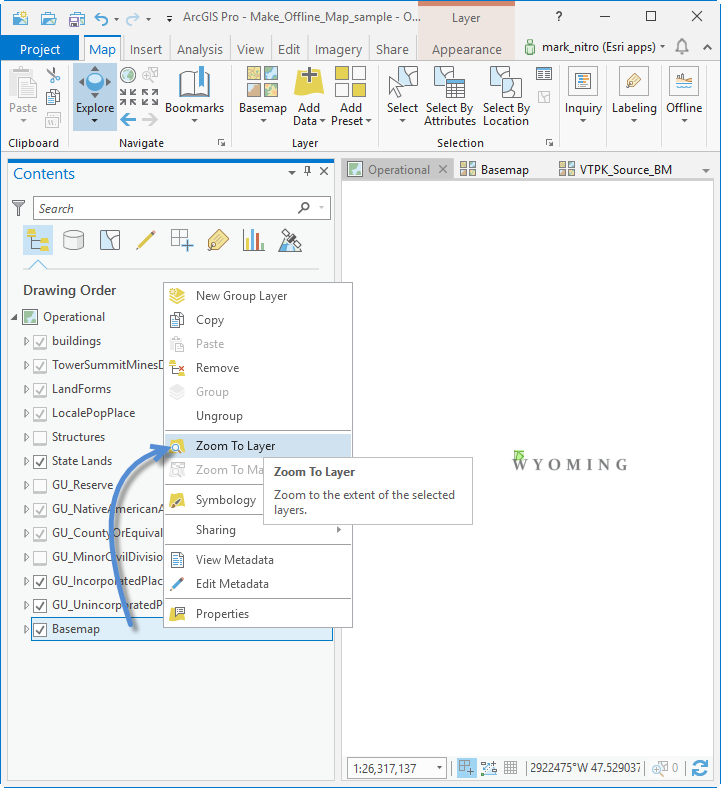Switch to List By Data Source

73,240
